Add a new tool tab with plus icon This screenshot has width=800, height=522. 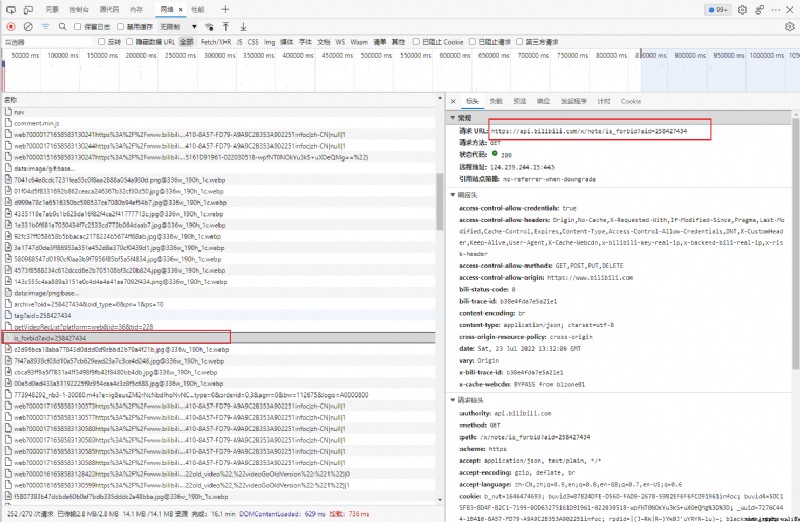pos(225,9)
